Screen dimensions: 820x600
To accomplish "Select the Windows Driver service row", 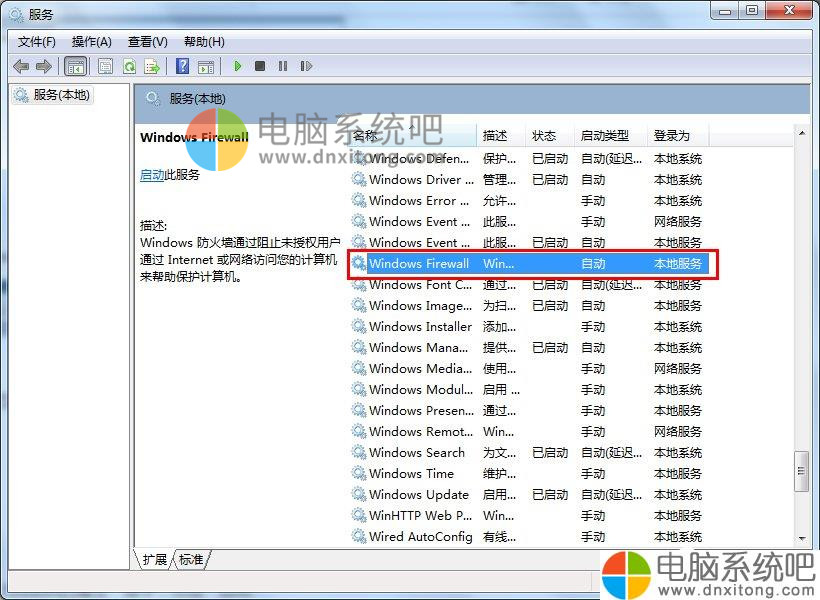I will coord(529,180).
